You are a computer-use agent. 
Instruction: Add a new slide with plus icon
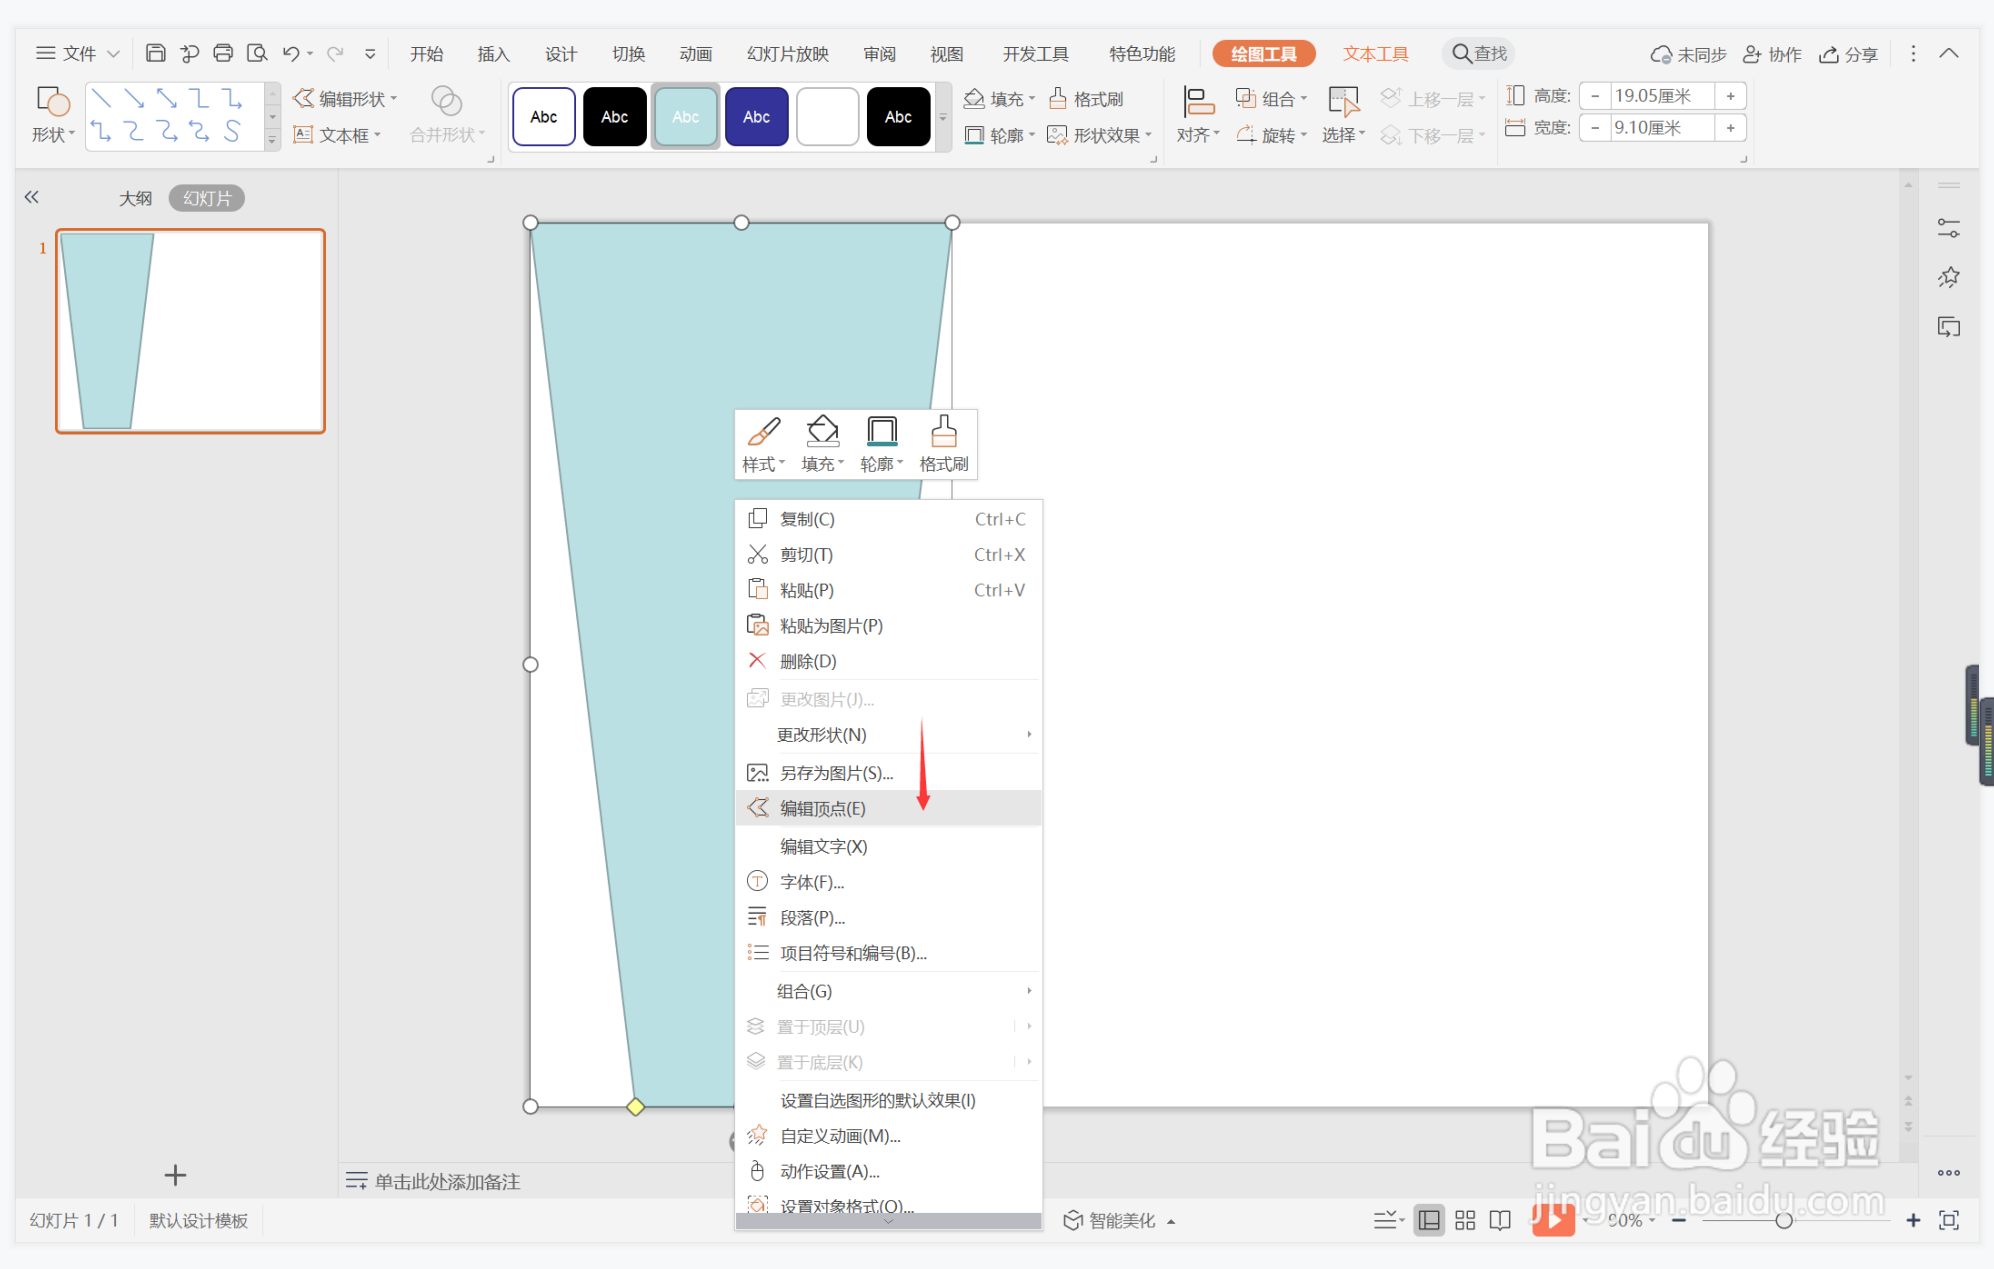pyautogui.click(x=175, y=1175)
